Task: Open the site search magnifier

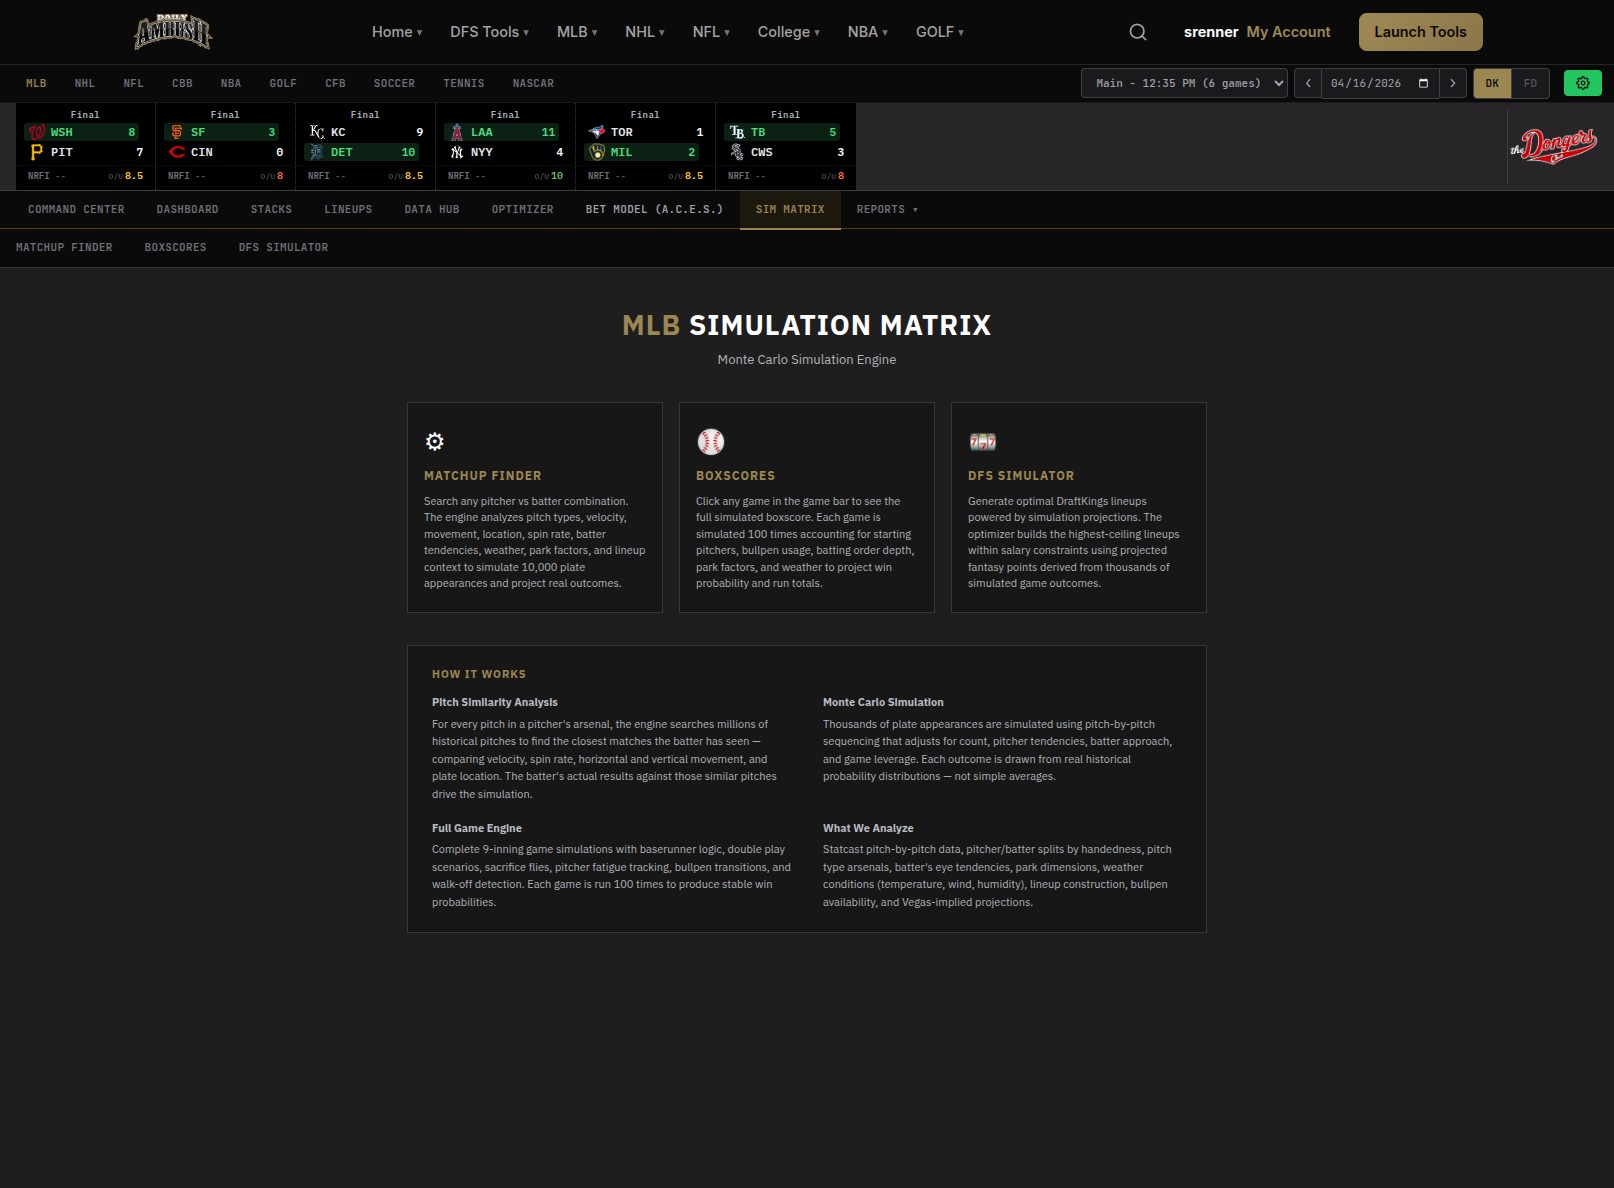Action: tap(1137, 31)
